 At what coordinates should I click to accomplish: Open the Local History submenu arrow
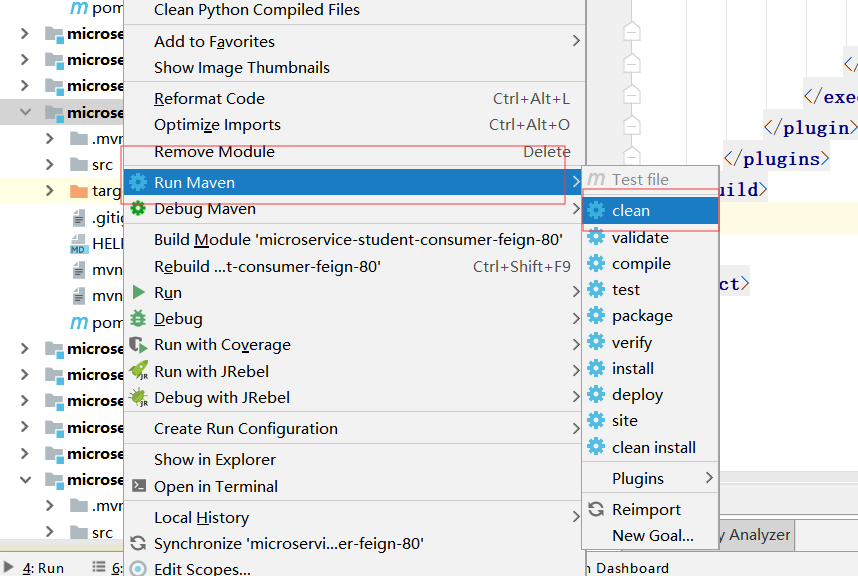coord(576,516)
